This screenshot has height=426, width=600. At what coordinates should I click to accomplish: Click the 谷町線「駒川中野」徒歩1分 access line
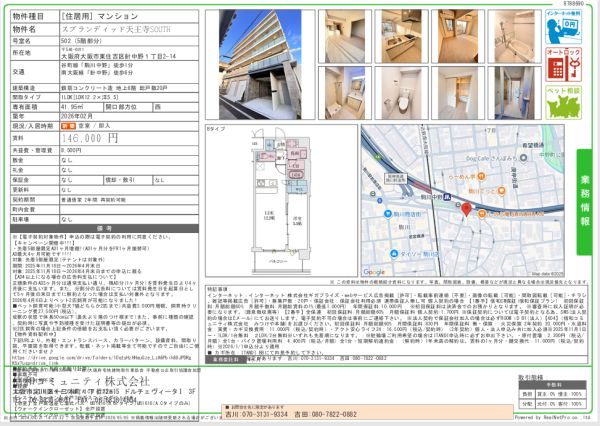click(x=97, y=65)
